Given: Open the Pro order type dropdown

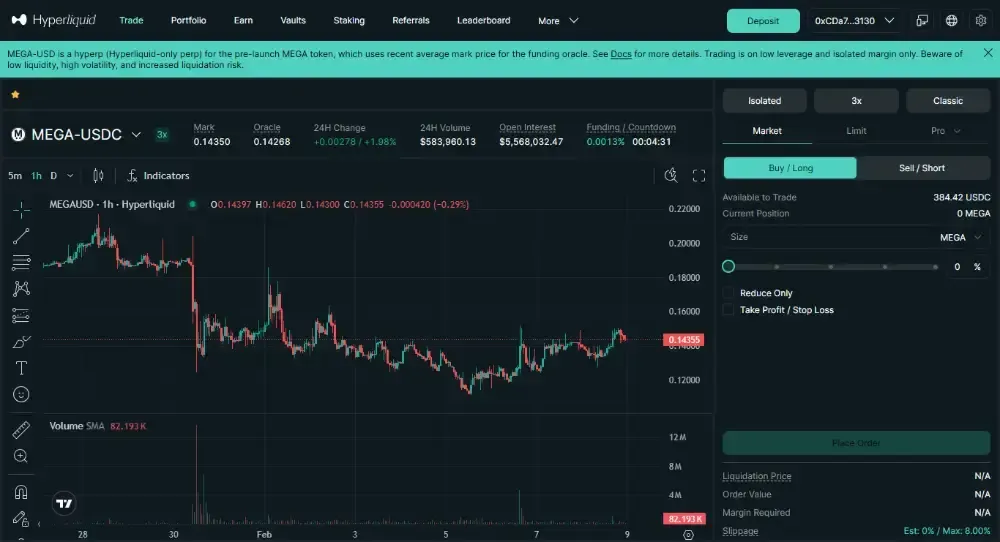Looking at the screenshot, I should tap(945, 131).
